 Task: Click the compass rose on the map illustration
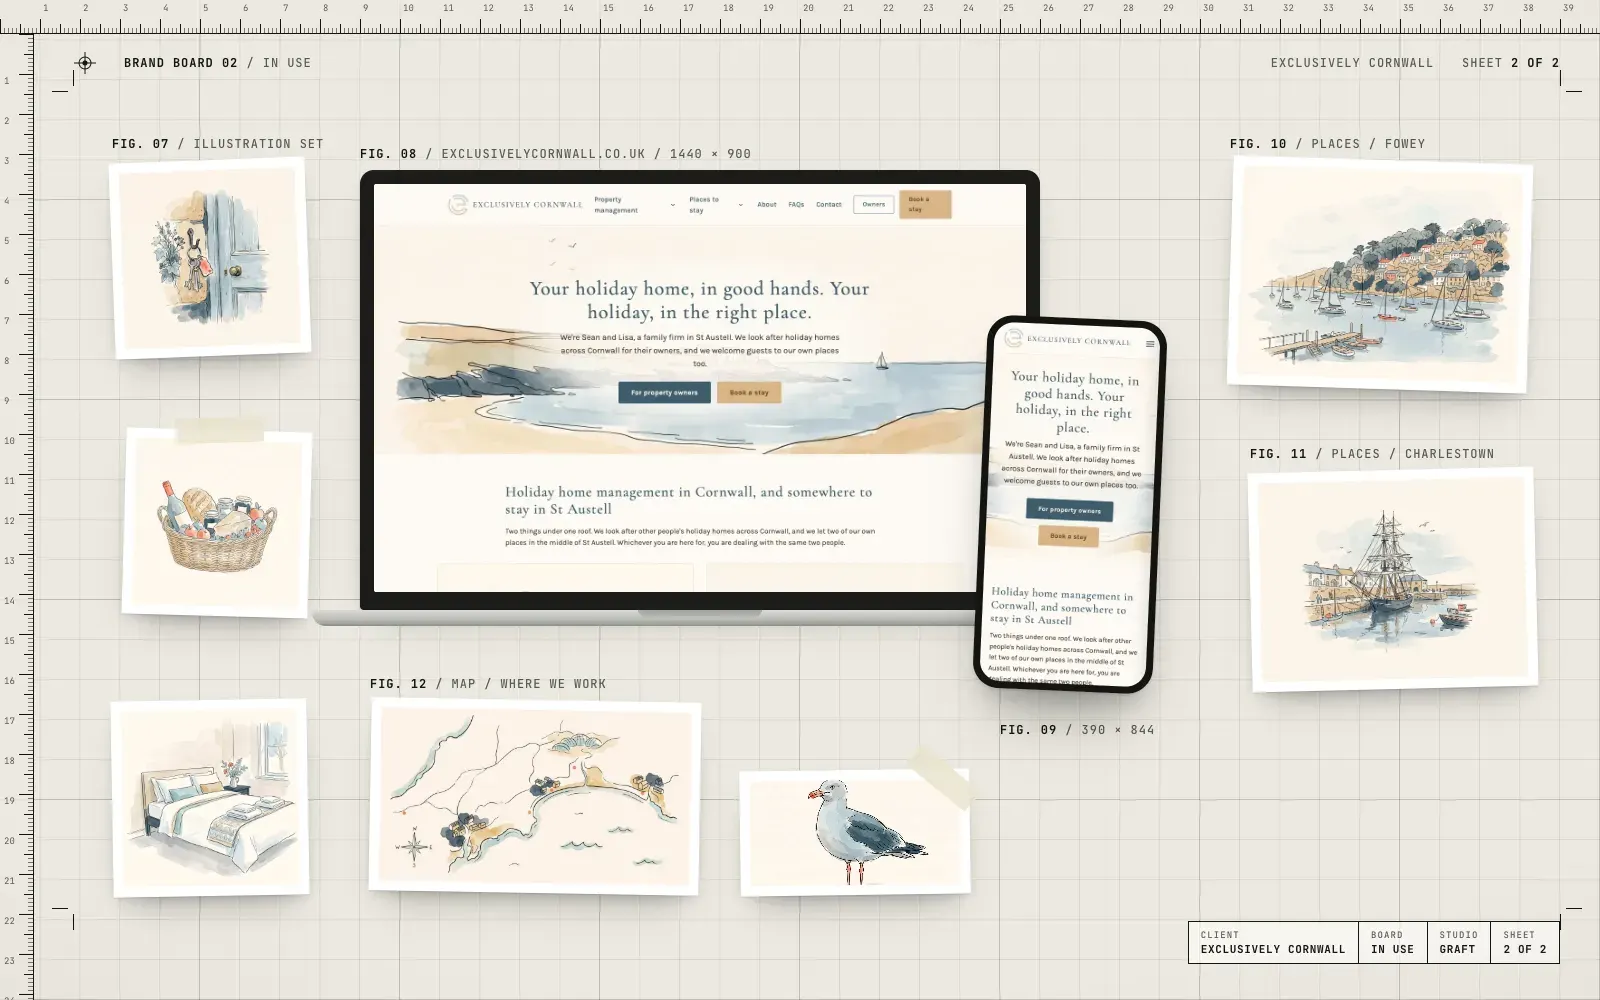(x=414, y=846)
